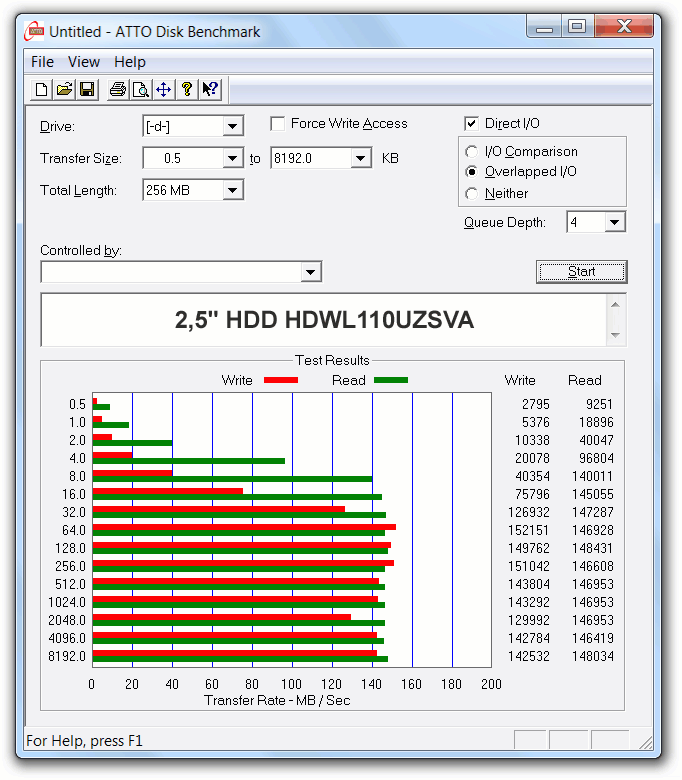The width and height of the screenshot is (682, 780).
Task: Click the four-arrow move icon in toolbar
Action: (x=164, y=90)
